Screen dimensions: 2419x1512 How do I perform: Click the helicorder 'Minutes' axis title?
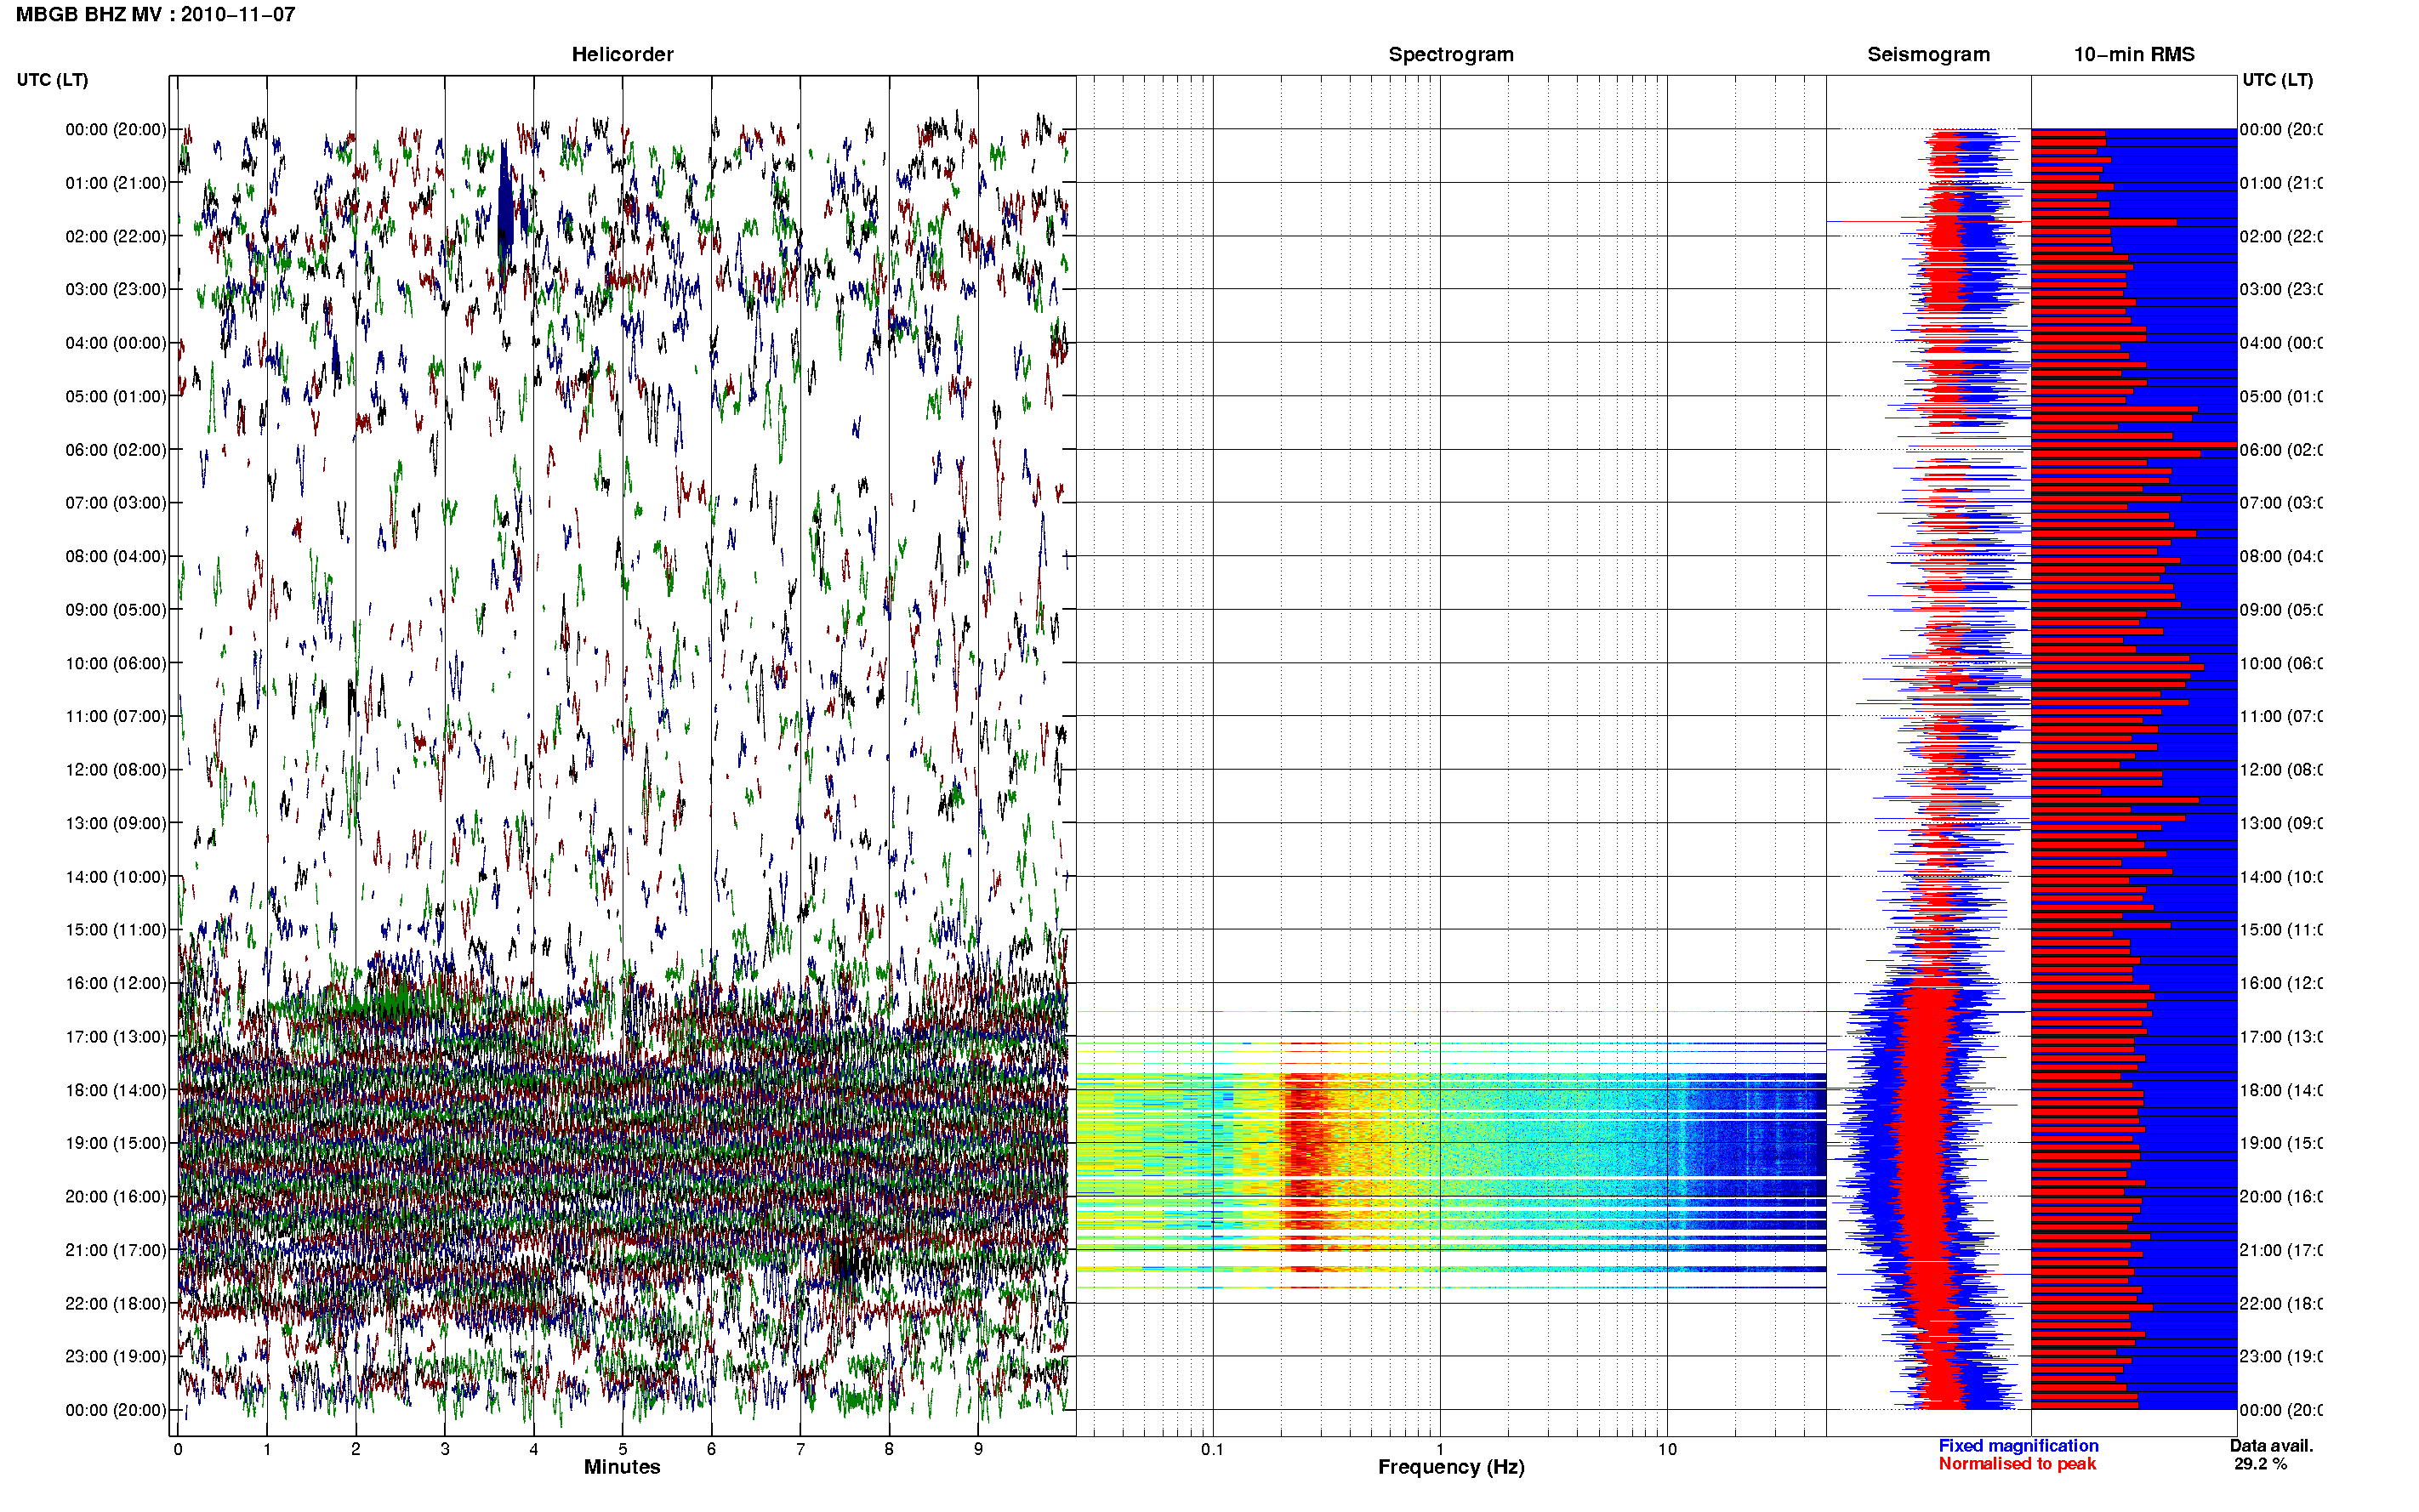[x=622, y=1467]
